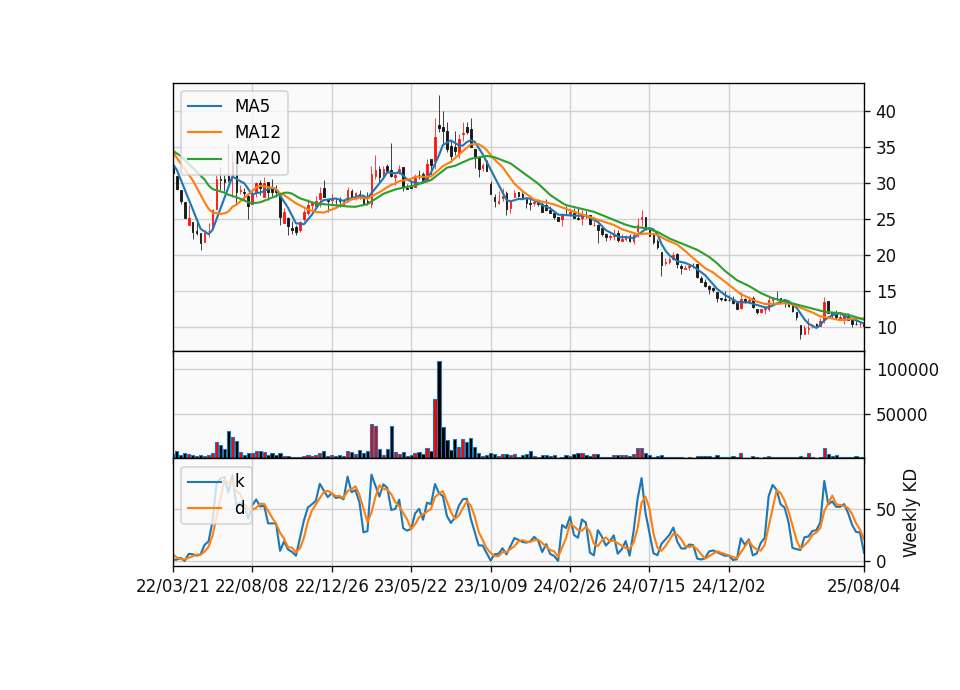Click the 24/12/02 date tick label
960x690 pixels.
tap(729, 586)
